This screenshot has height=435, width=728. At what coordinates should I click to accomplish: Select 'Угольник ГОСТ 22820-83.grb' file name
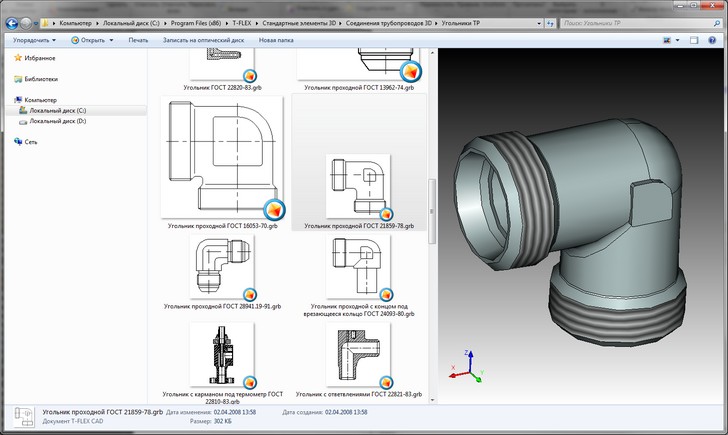[222, 87]
